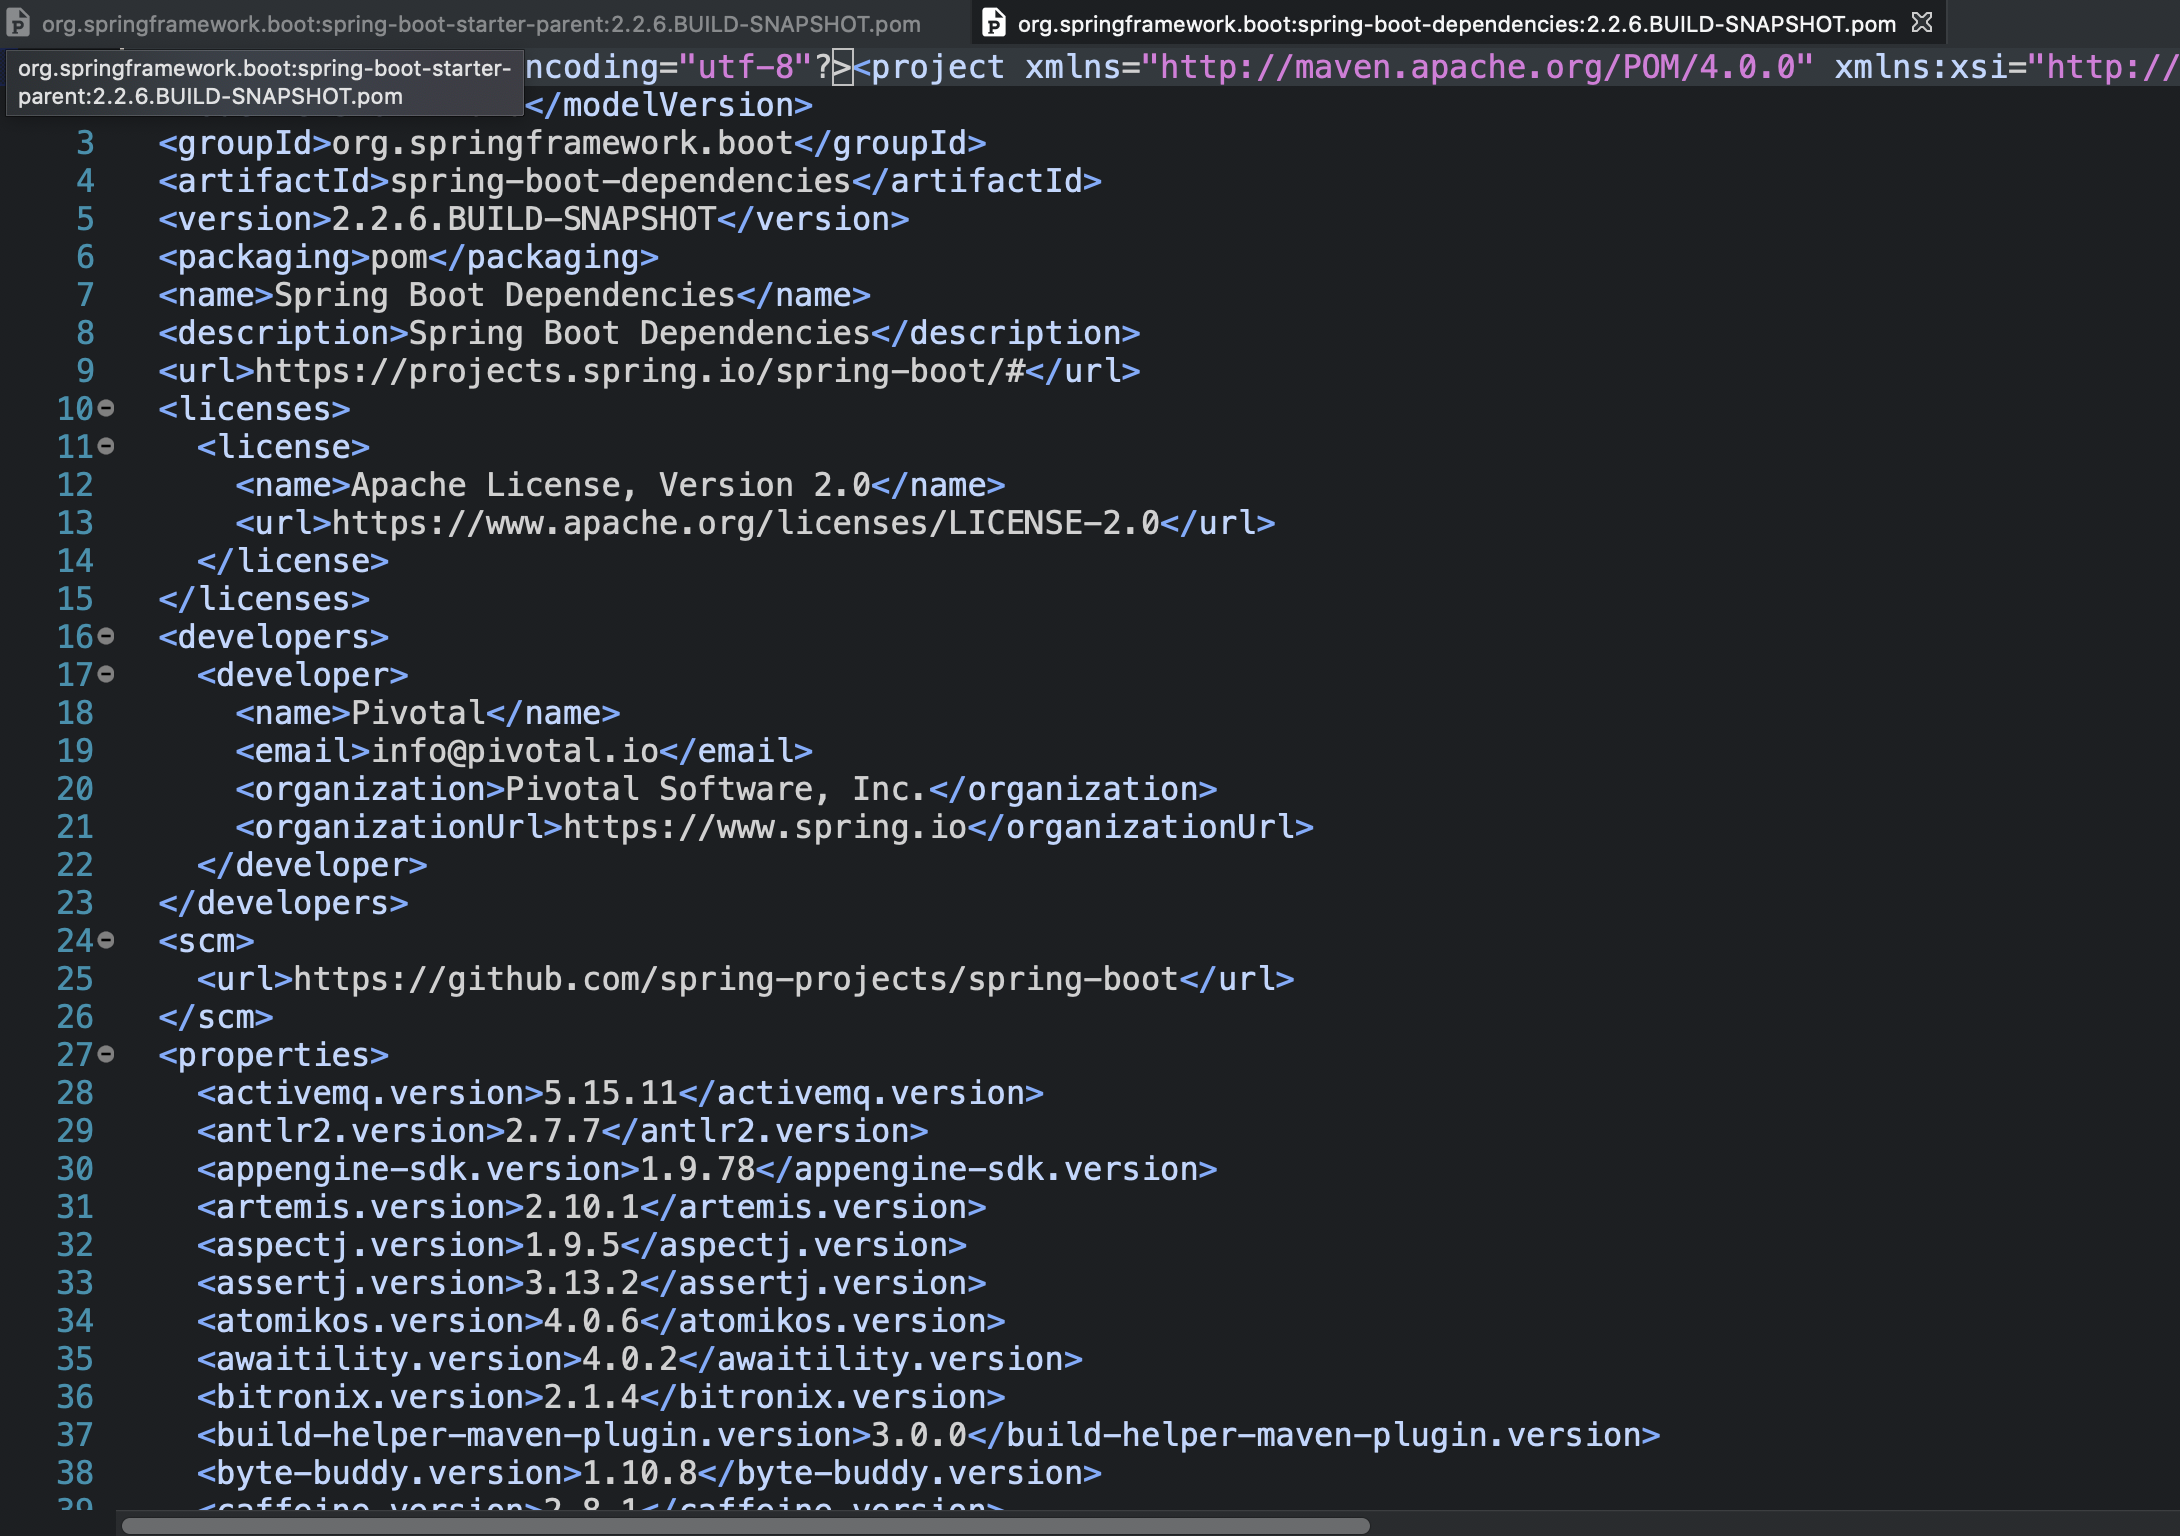The width and height of the screenshot is (2180, 1536).
Task: Click the Apache license URL text on line 13
Action: pos(745,523)
